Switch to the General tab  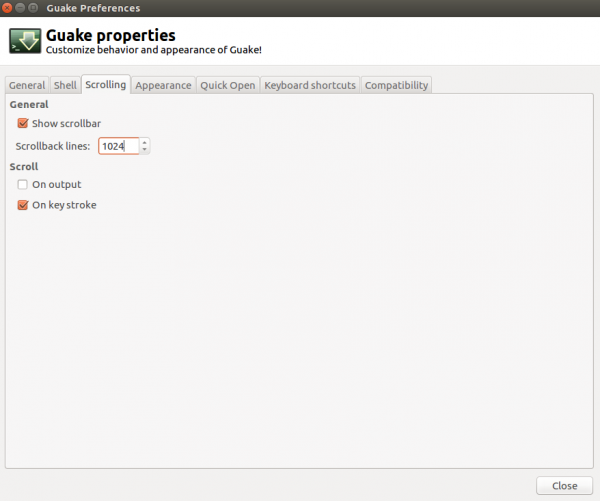(27, 85)
